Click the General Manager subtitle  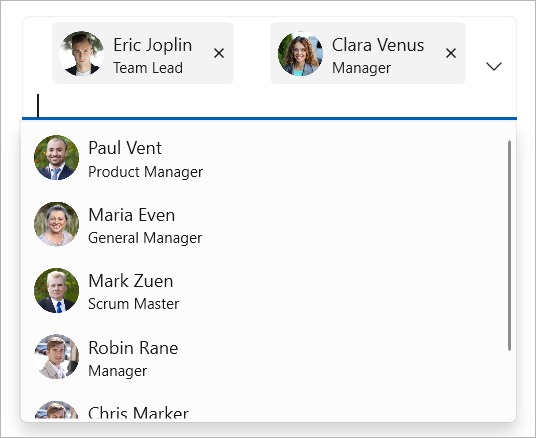tap(145, 238)
